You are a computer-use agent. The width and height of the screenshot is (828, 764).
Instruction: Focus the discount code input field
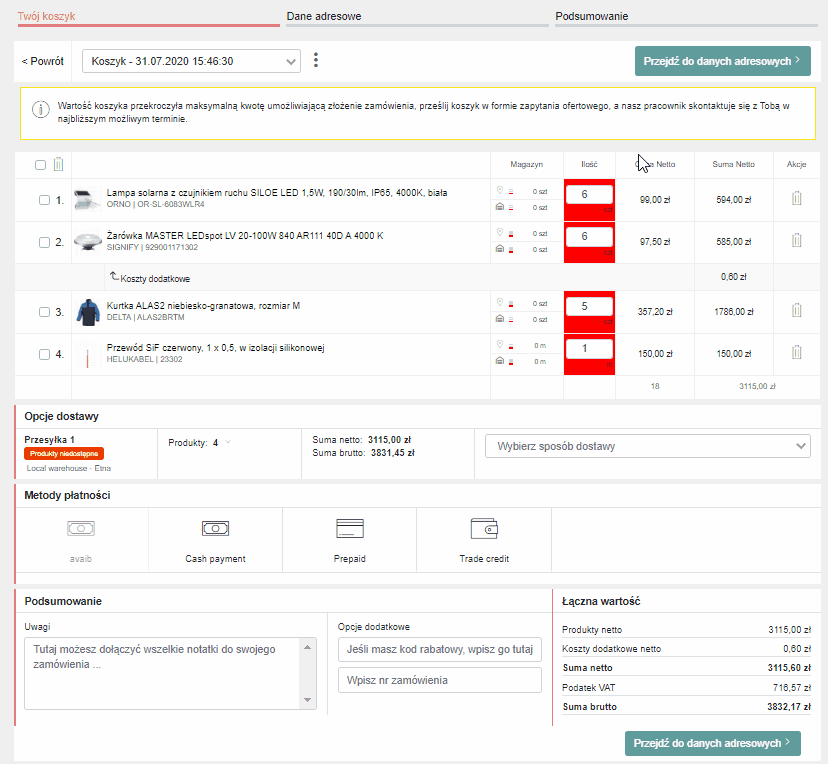click(440, 649)
